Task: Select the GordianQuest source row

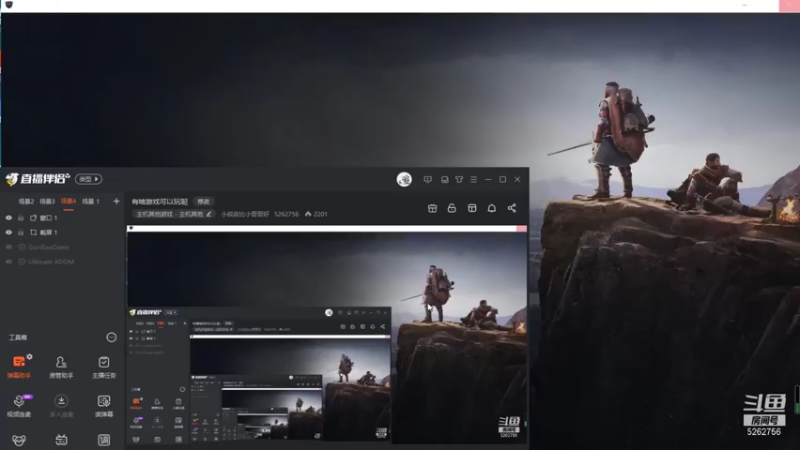Action: (x=62, y=247)
